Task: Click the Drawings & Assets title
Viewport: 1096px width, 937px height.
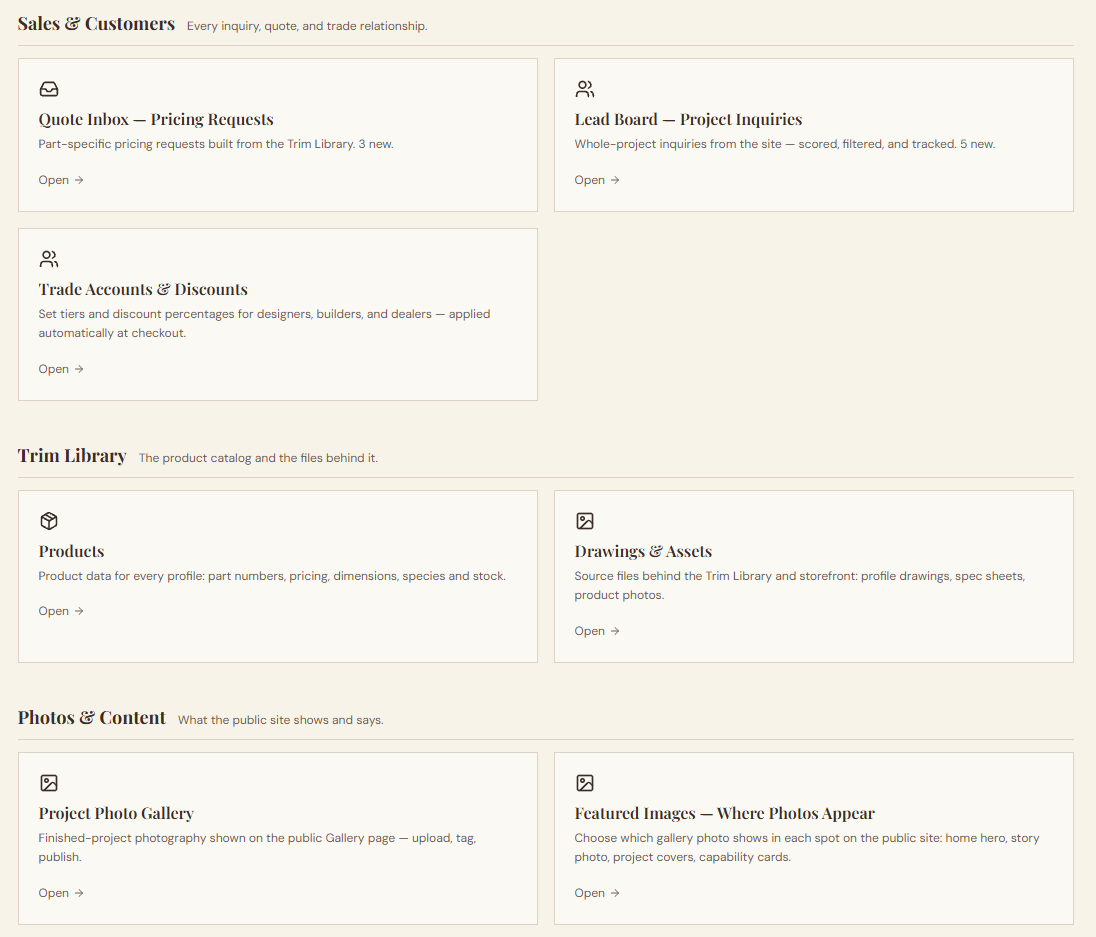Action: click(x=643, y=551)
